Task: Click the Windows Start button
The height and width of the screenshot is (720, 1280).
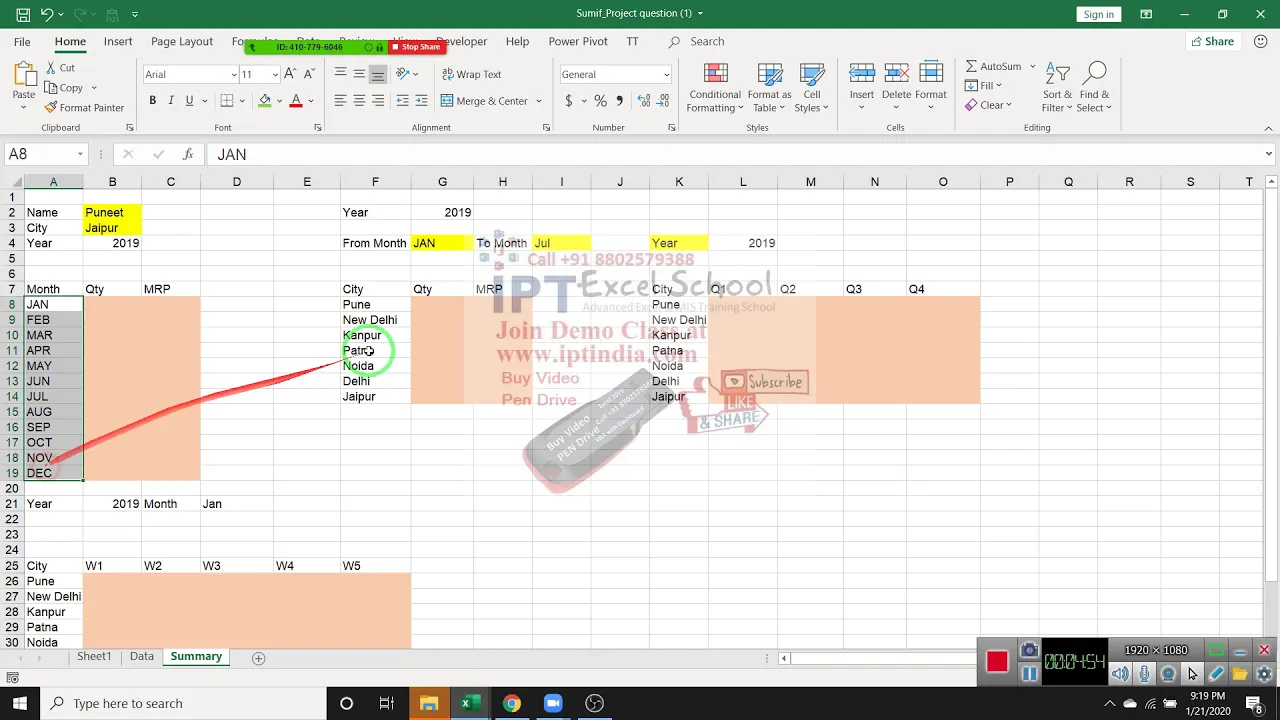Action: click(20, 703)
